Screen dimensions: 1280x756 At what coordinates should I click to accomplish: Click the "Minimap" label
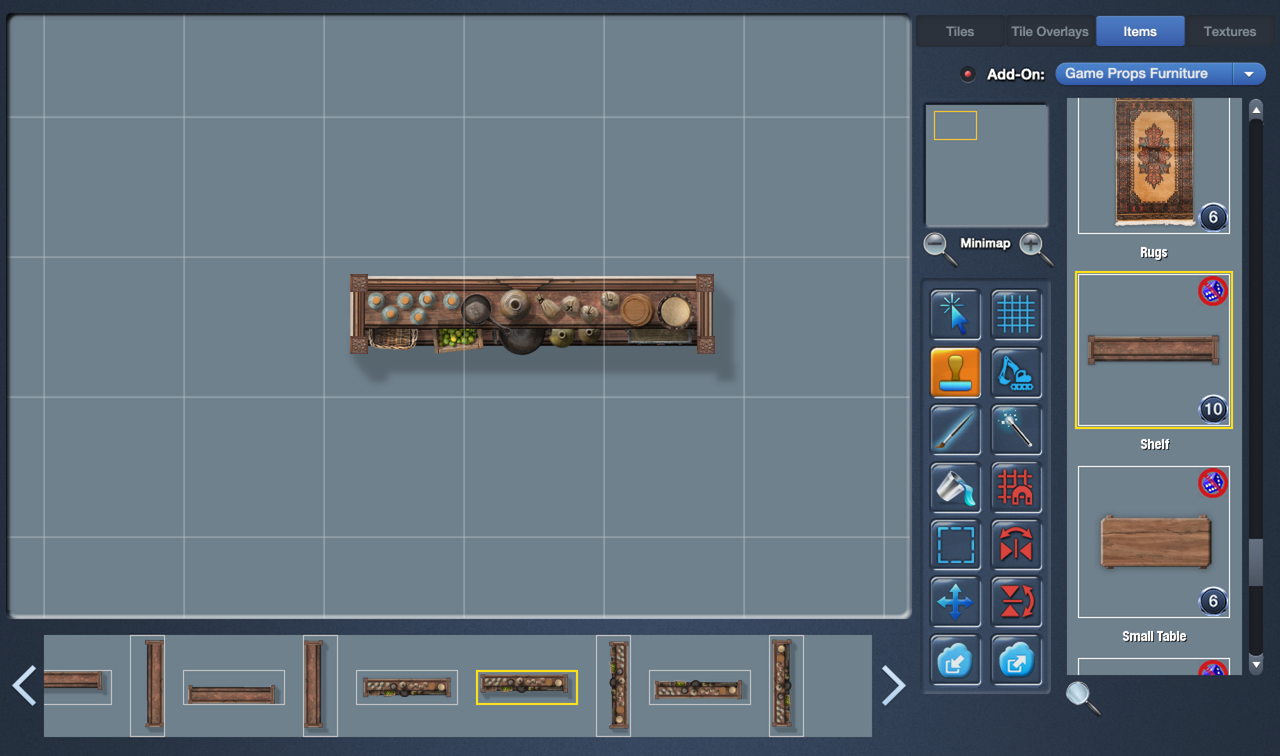(x=985, y=243)
